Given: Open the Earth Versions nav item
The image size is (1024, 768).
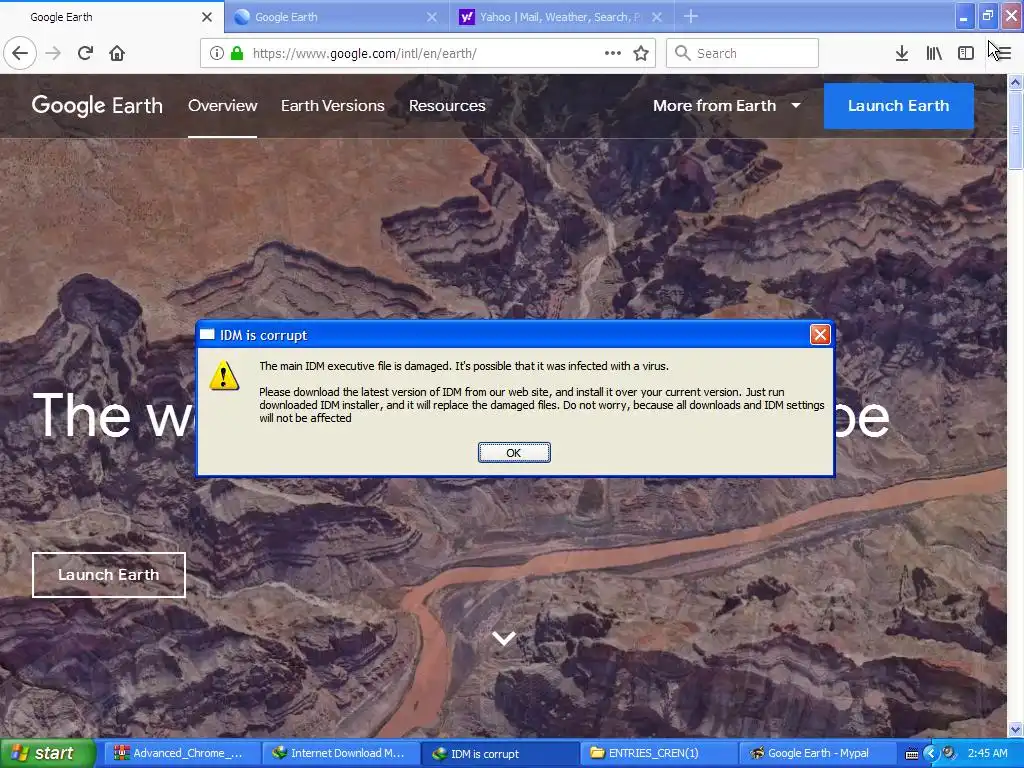Looking at the screenshot, I should coord(332,105).
